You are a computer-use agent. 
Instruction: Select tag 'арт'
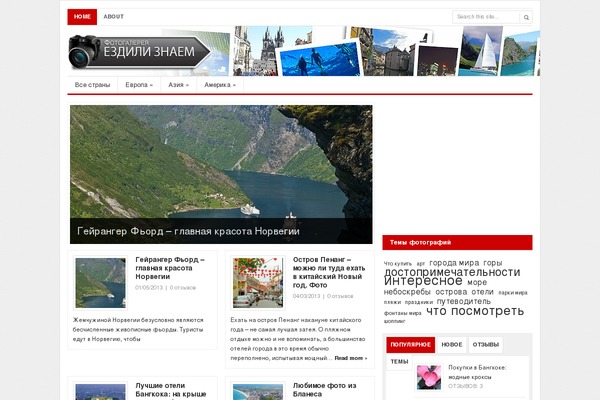[x=421, y=264]
